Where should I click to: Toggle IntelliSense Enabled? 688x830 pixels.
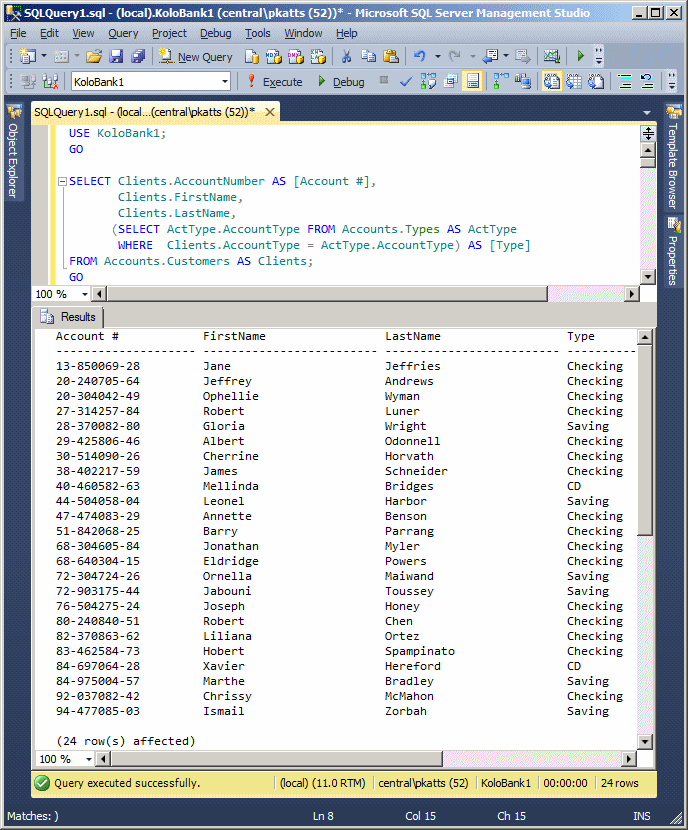(473, 82)
